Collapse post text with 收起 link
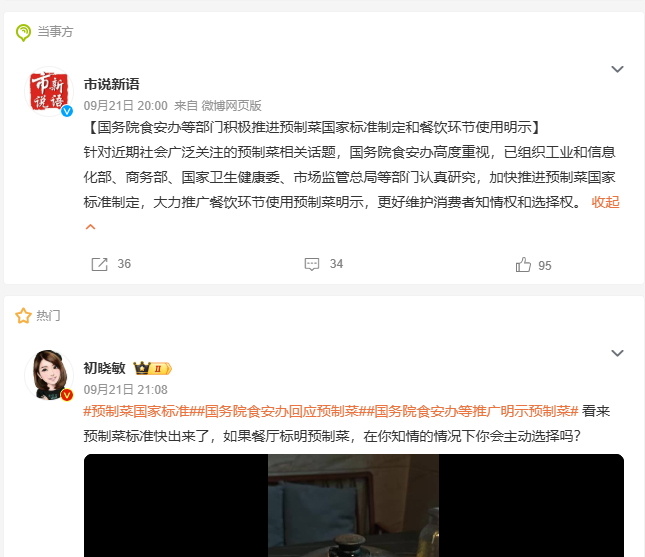This screenshot has height=557, width=645. pos(605,202)
